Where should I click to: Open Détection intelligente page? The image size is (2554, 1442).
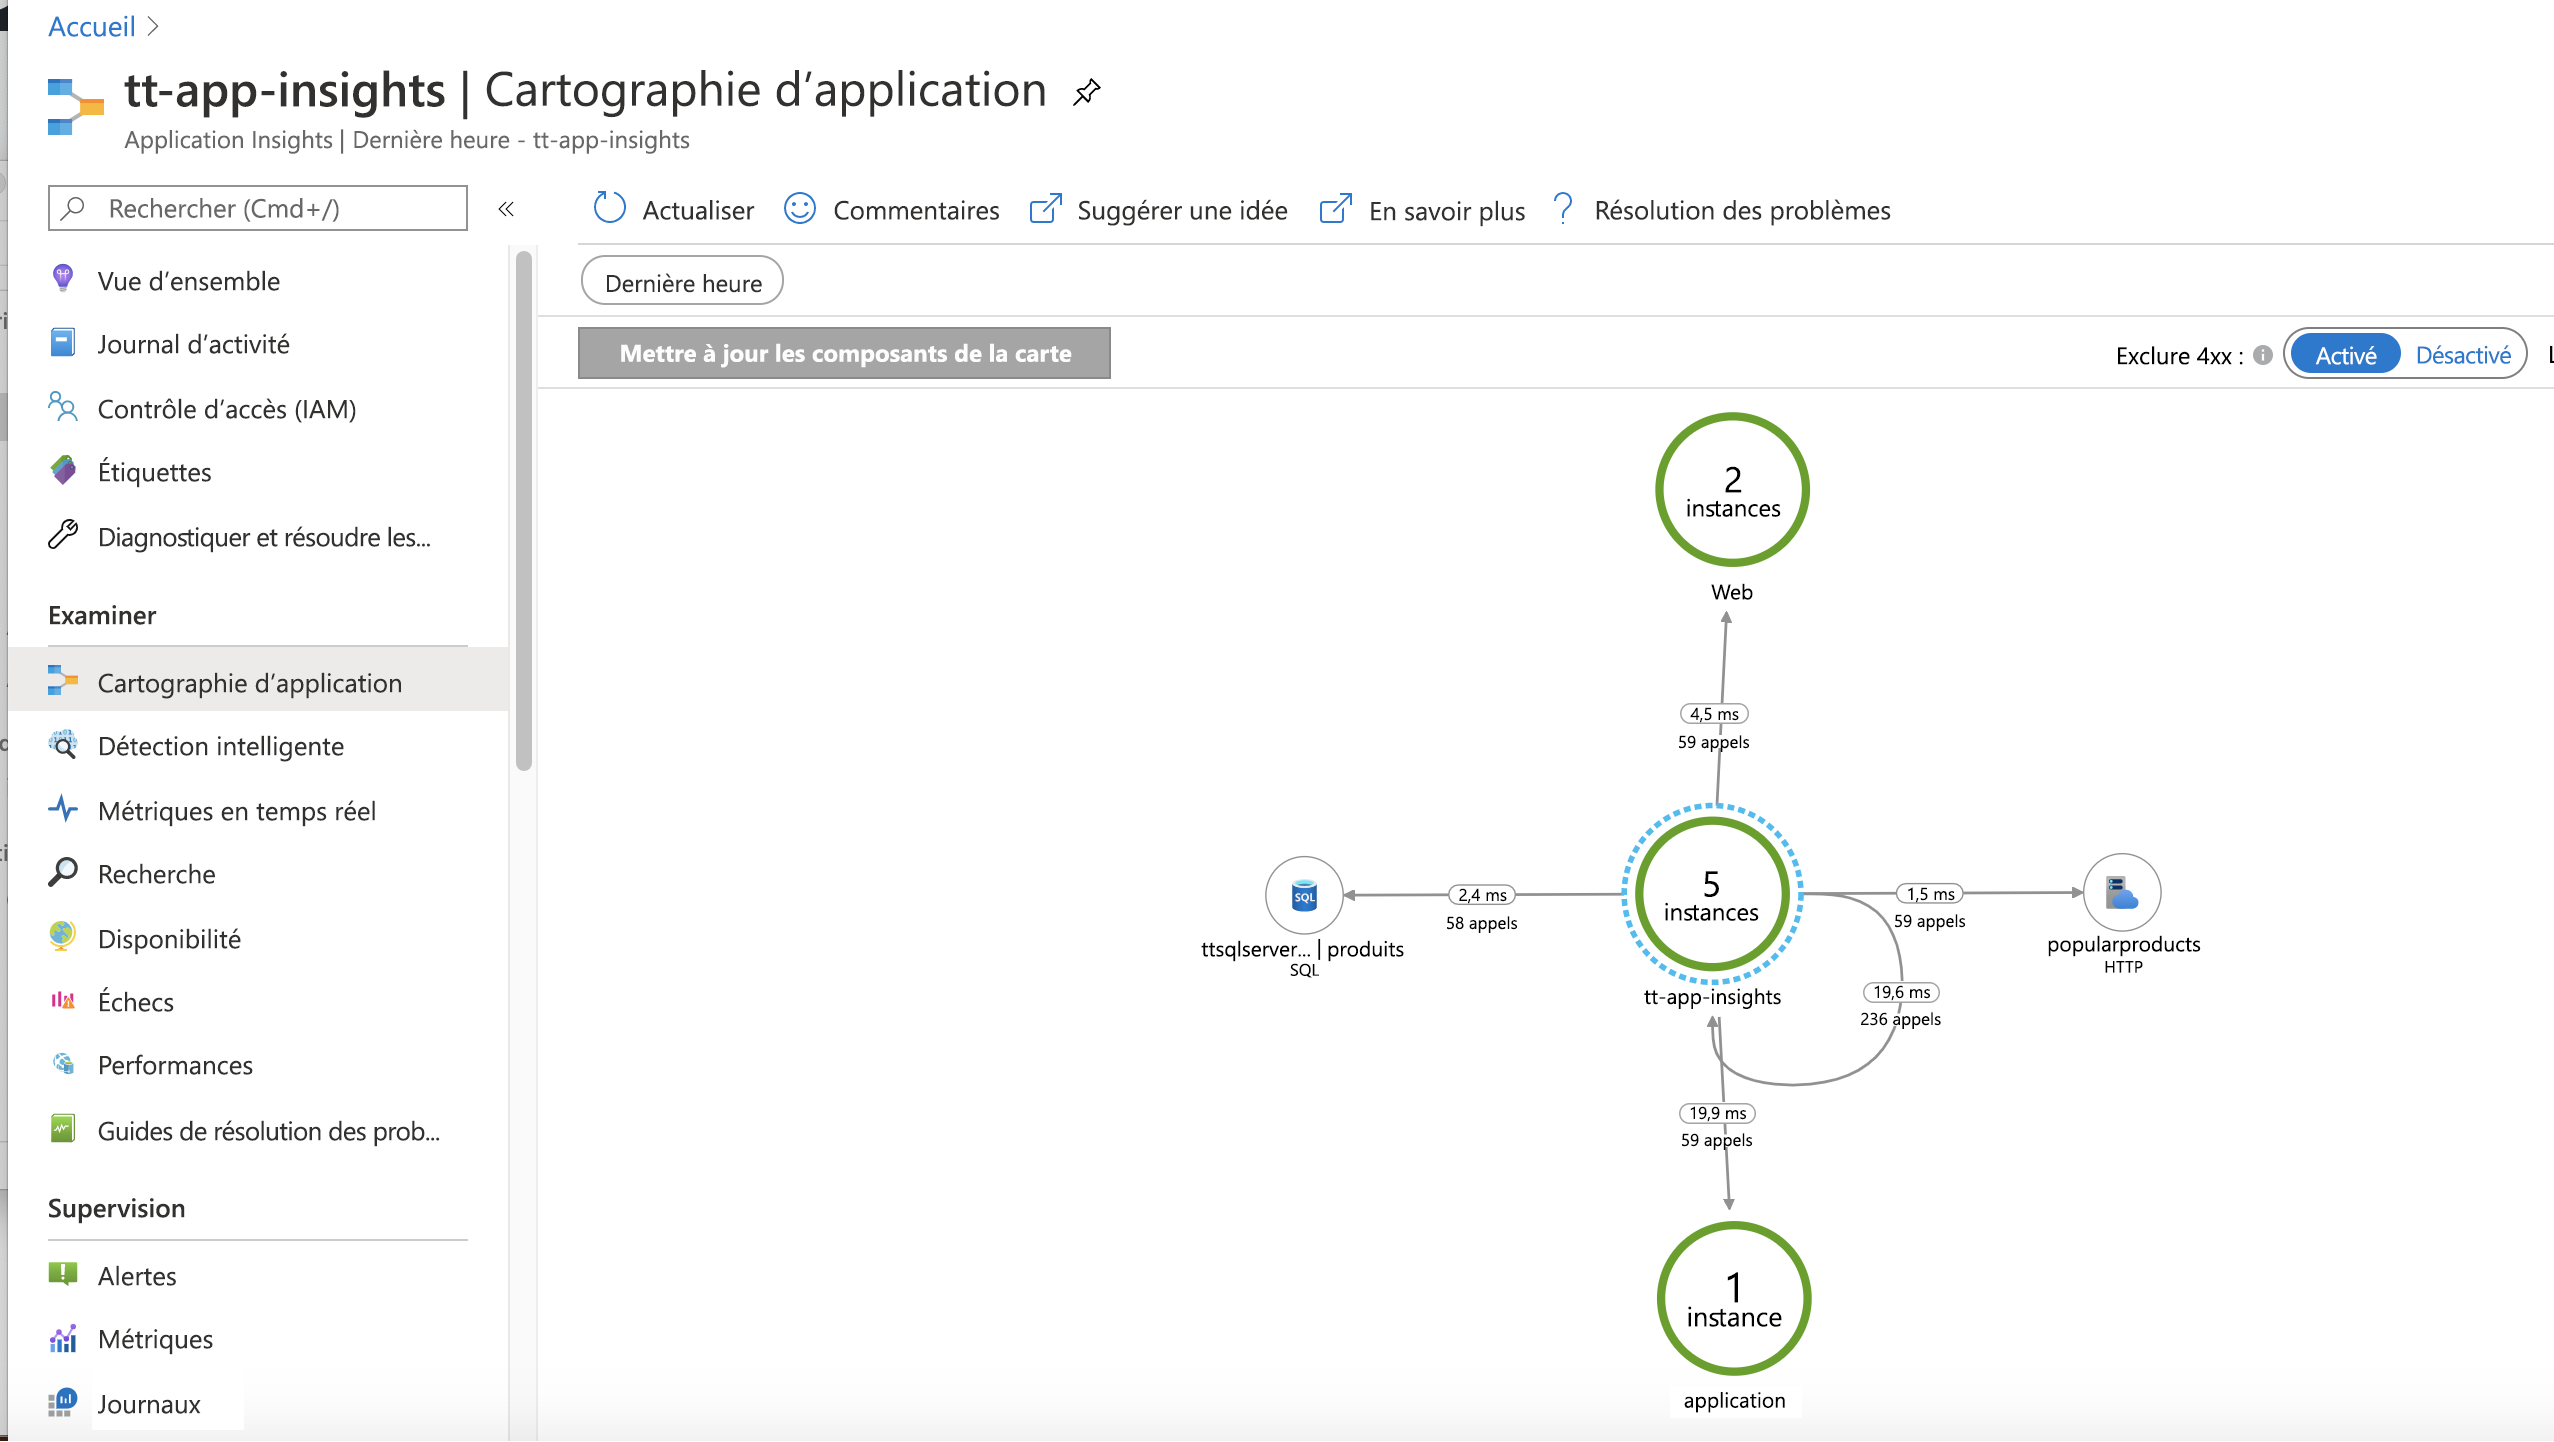[x=221, y=746]
